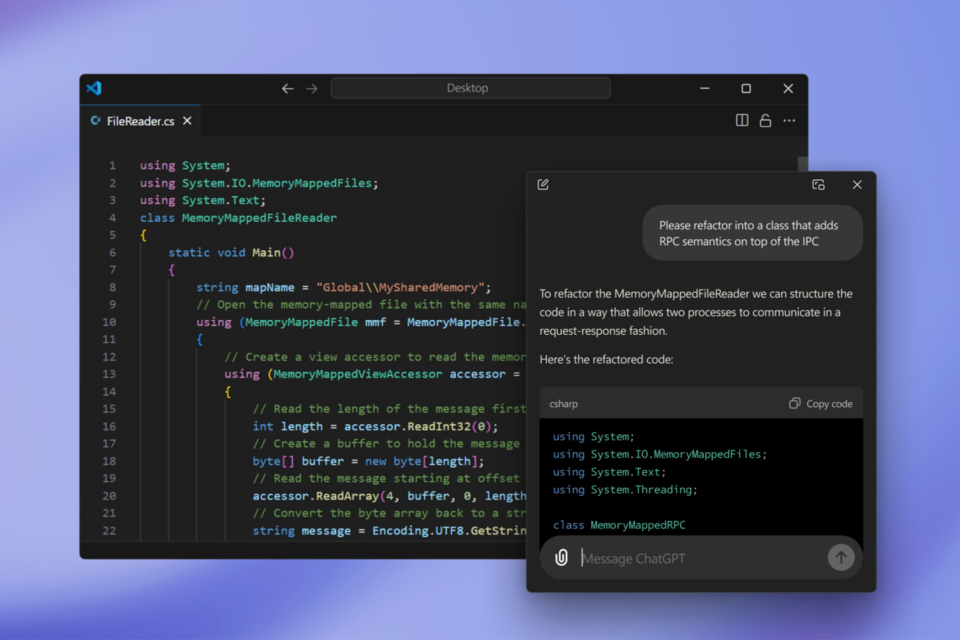
Task: Close the FileReader.cs tab
Action: tap(187, 121)
